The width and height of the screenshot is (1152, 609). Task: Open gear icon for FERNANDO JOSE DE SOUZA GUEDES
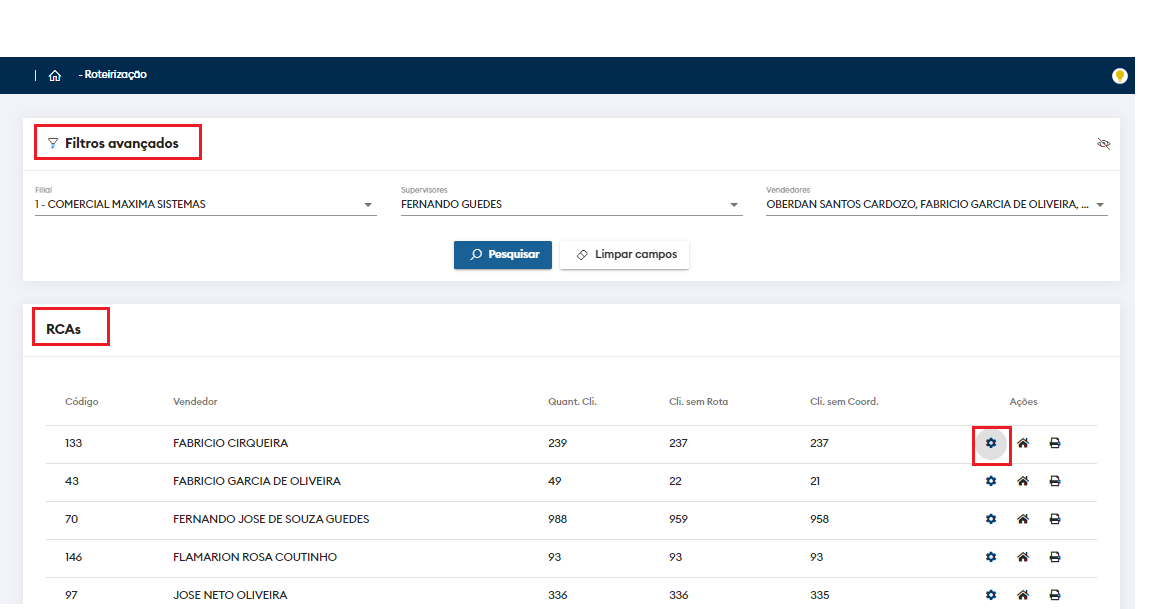pos(991,519)
